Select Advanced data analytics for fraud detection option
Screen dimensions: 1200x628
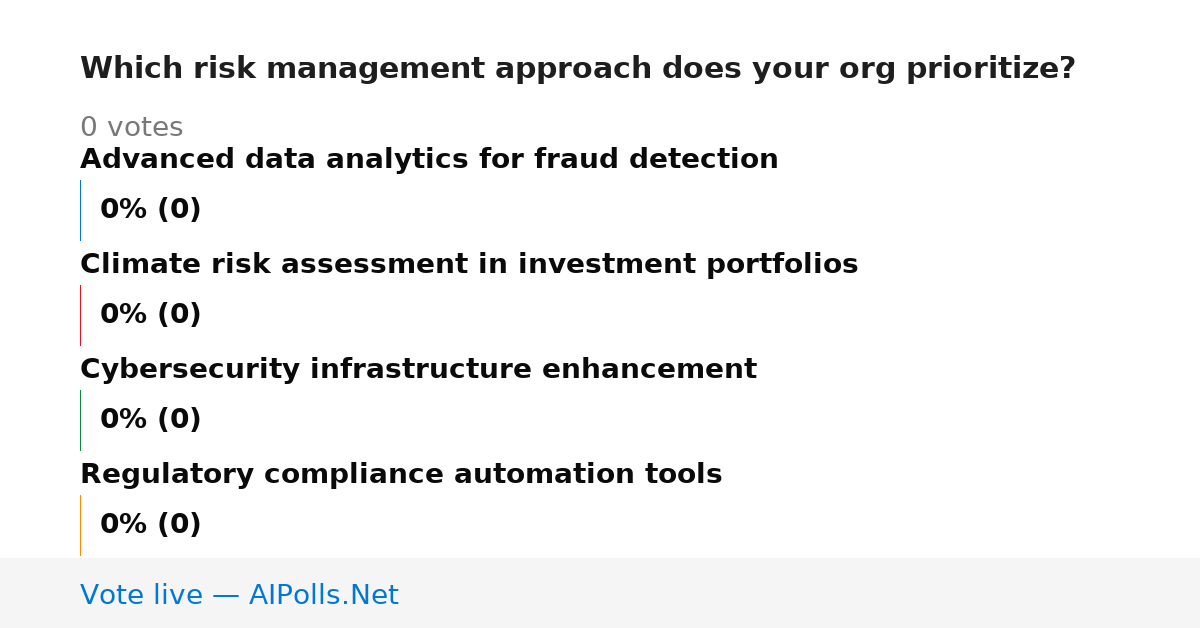click(x=429, y=159)
